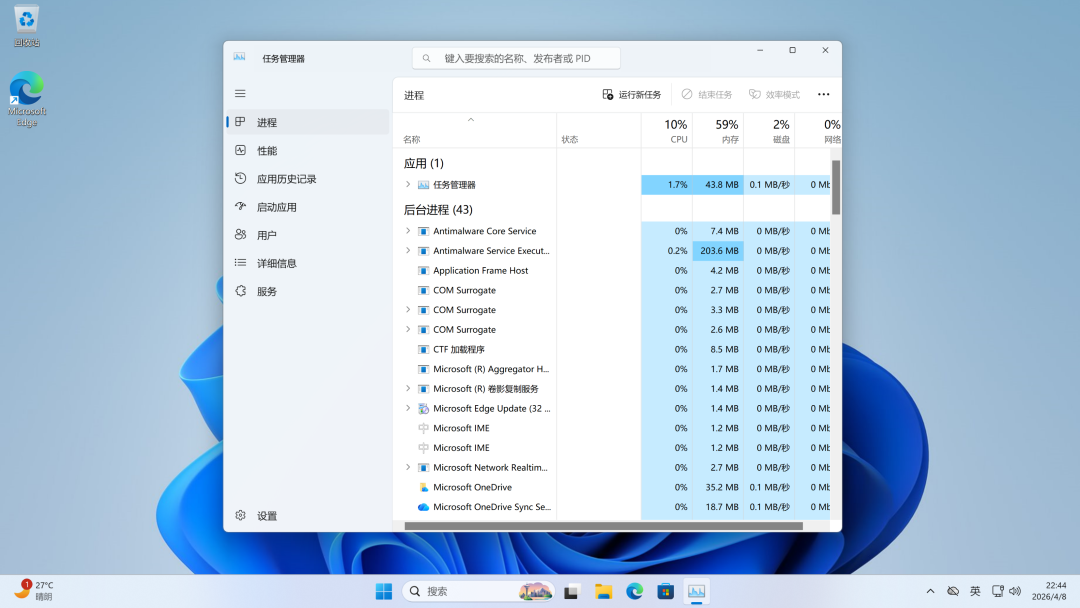Click the Microsoft OneDrive Sync Service icon
This screenshot has height=608, width=1080.
(424, 507)
